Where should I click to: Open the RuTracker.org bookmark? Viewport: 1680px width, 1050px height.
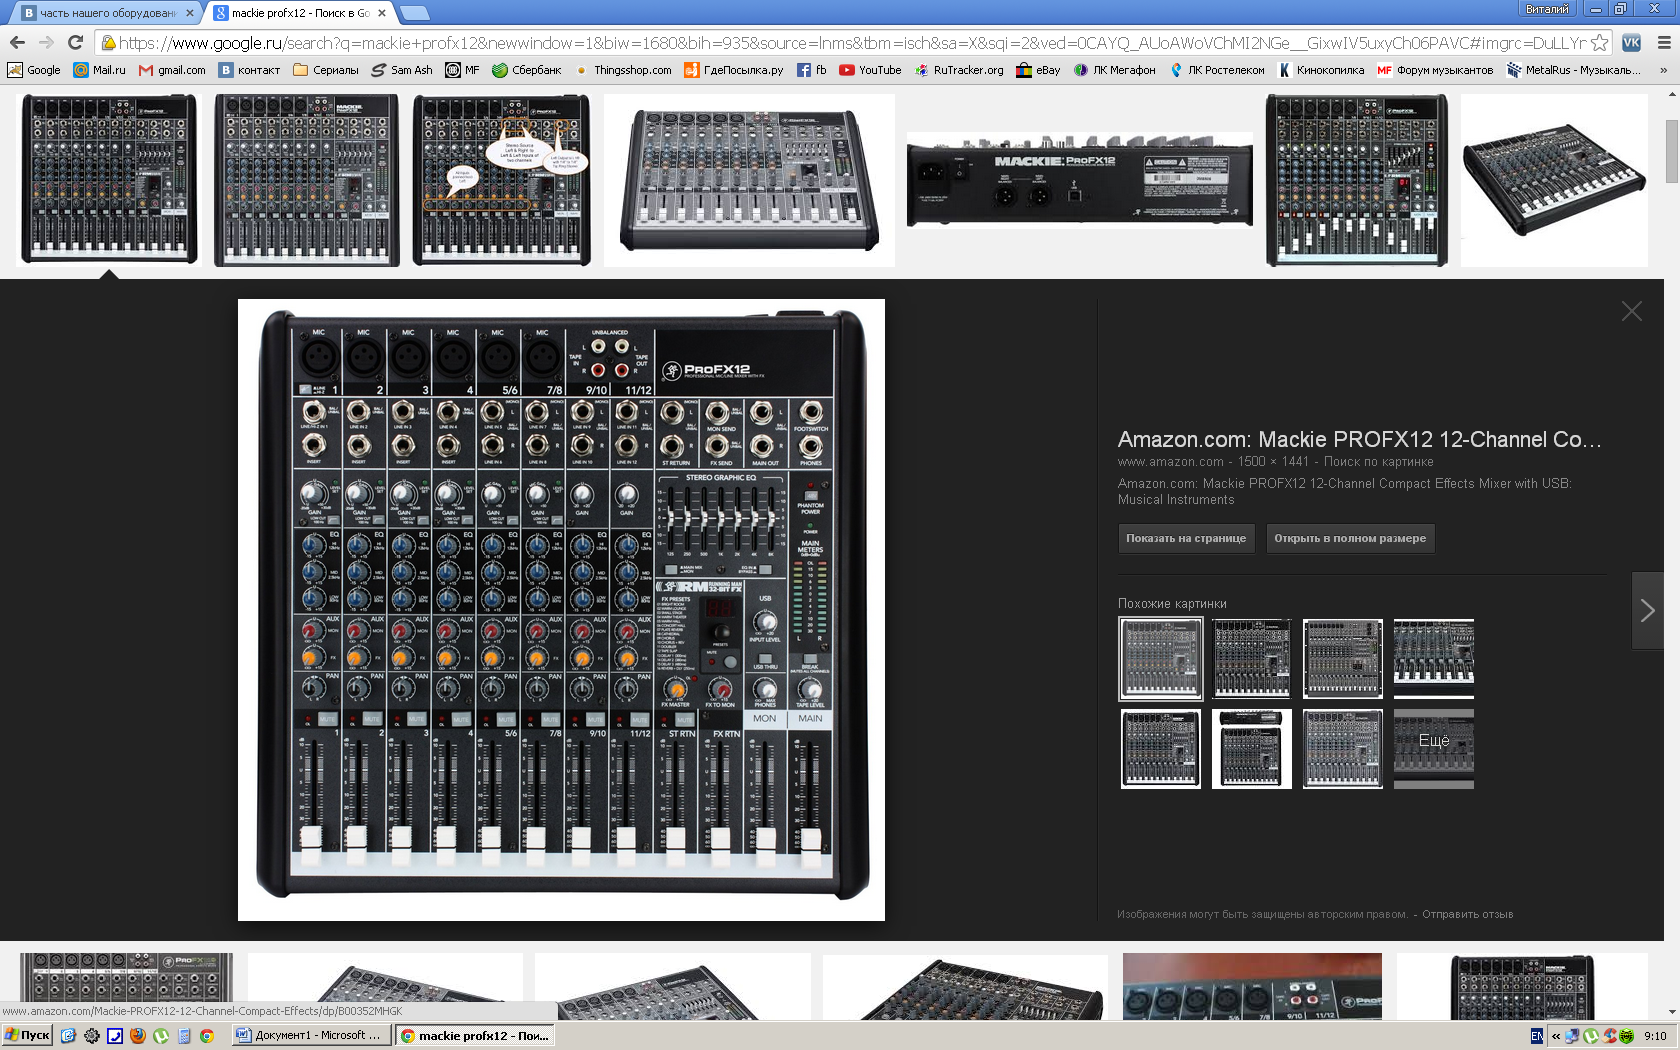959,70
